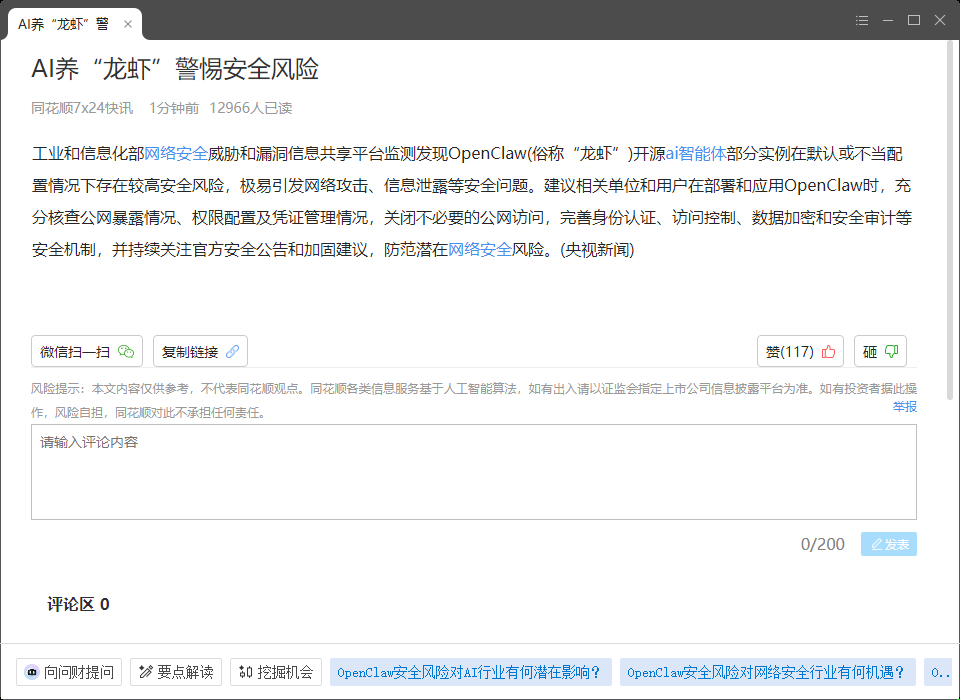
Task: Click the cut-off third suggested question chip beginning with O
Action: click(939, 672)
